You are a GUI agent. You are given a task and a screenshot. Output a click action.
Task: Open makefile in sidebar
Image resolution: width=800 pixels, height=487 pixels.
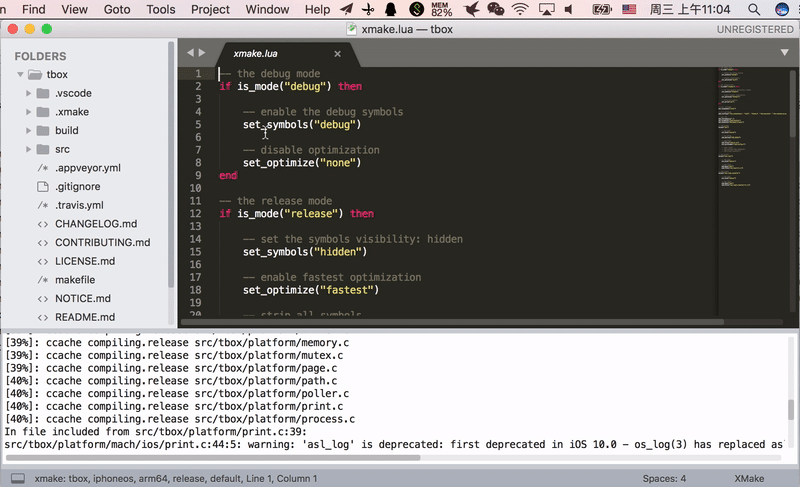(75, 279)
